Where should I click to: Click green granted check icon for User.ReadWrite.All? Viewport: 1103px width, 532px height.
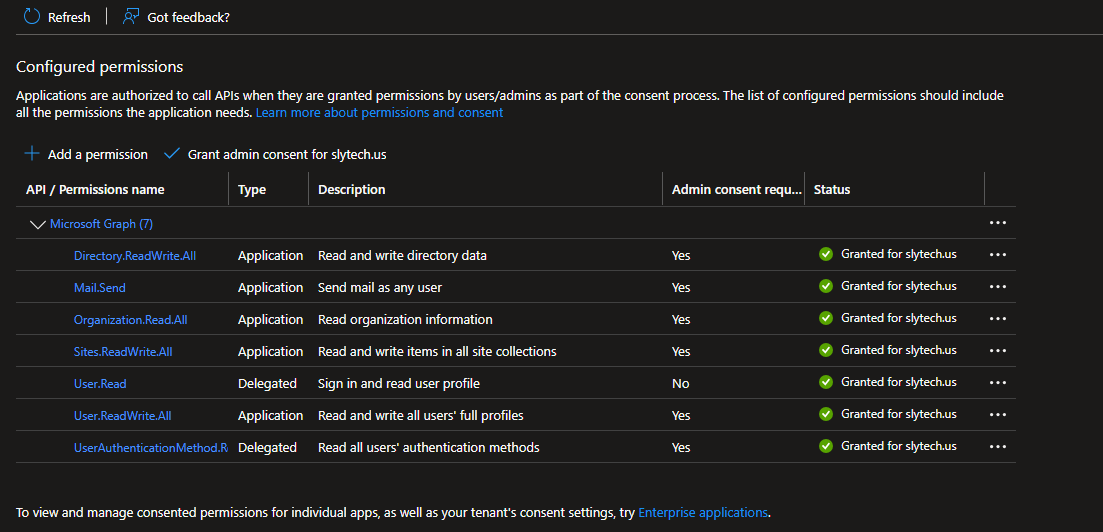tap(826, 414)
